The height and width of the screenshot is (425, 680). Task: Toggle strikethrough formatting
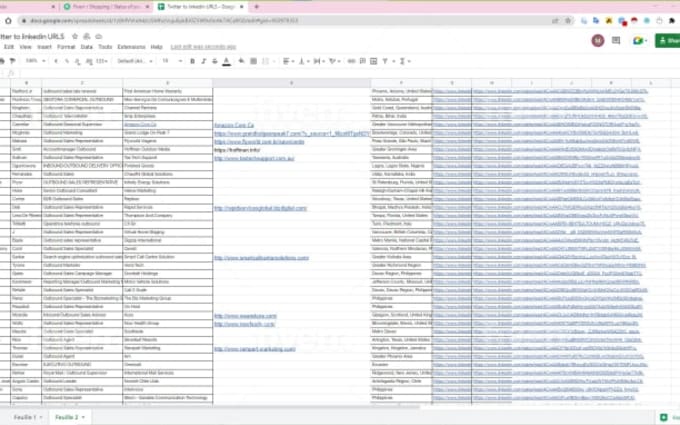point(215,61)
